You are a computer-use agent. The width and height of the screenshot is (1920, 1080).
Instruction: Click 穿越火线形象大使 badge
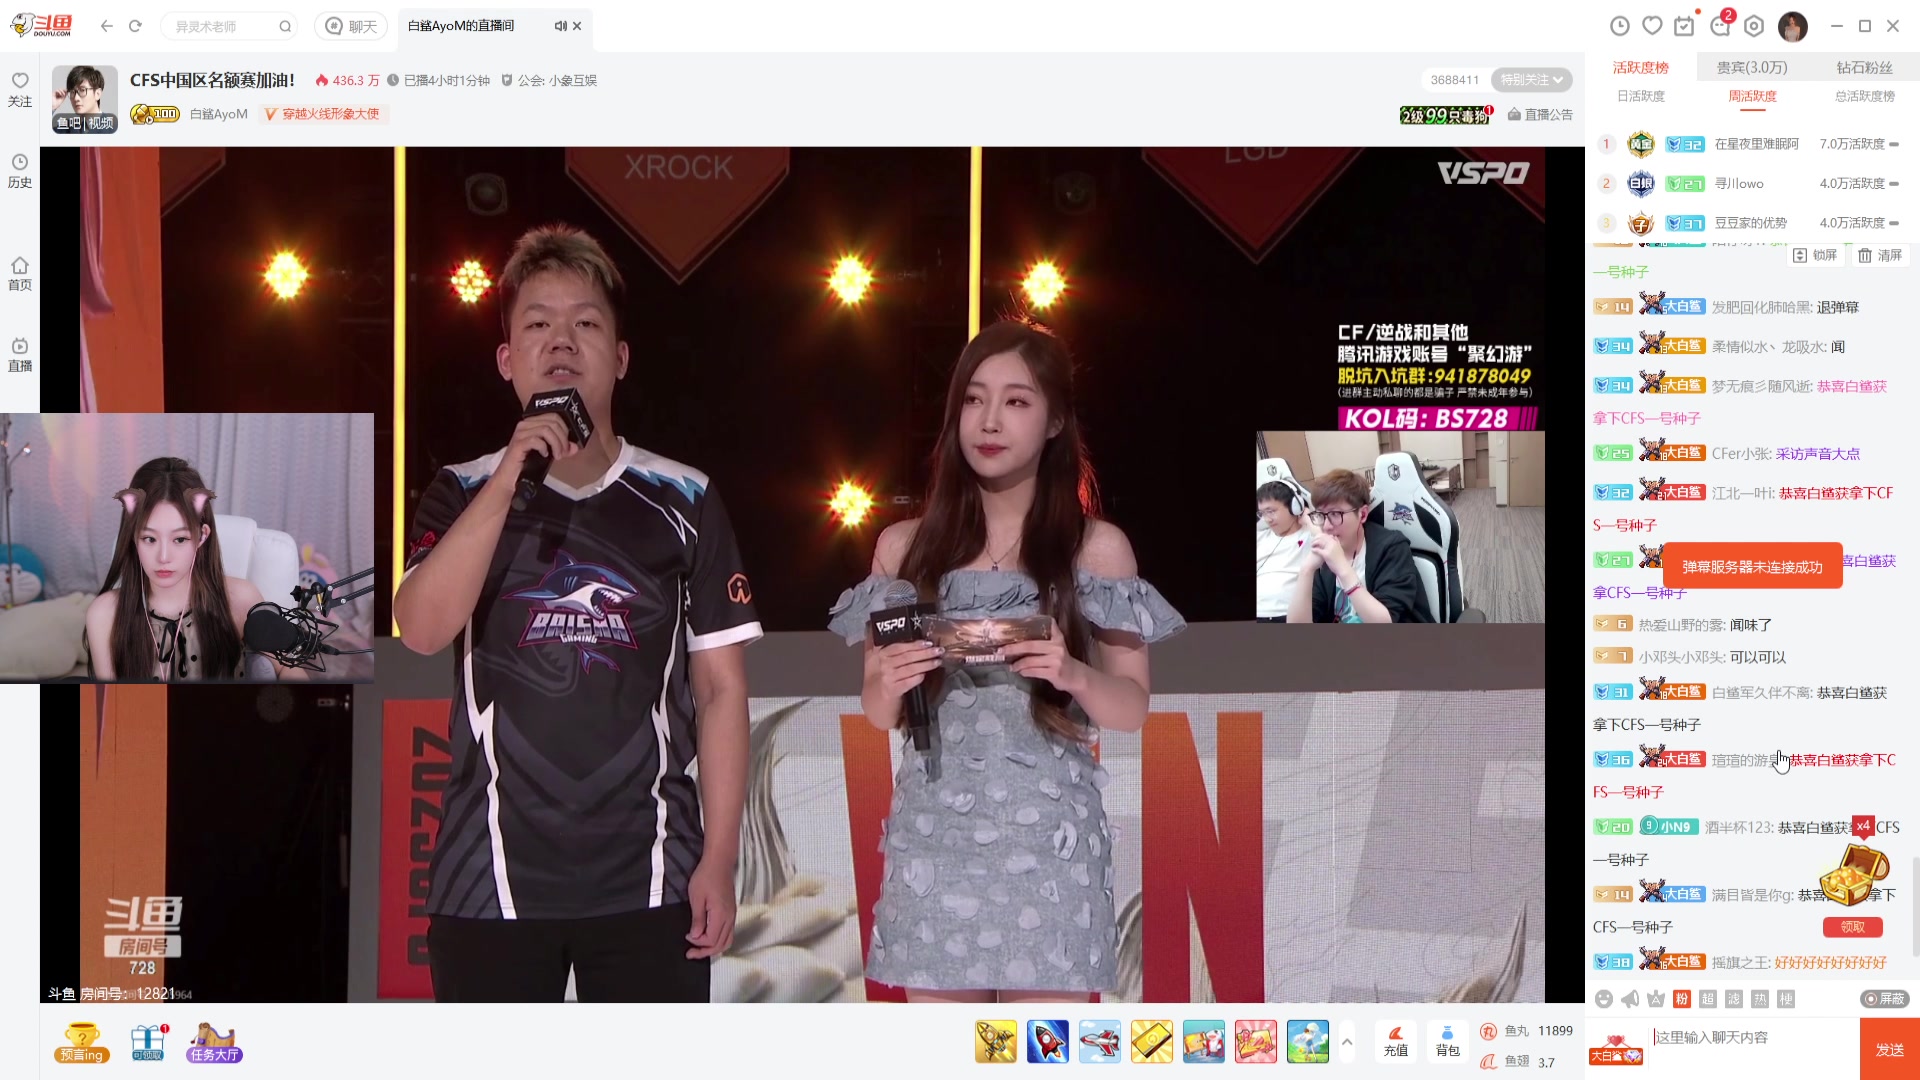point(322,114)
